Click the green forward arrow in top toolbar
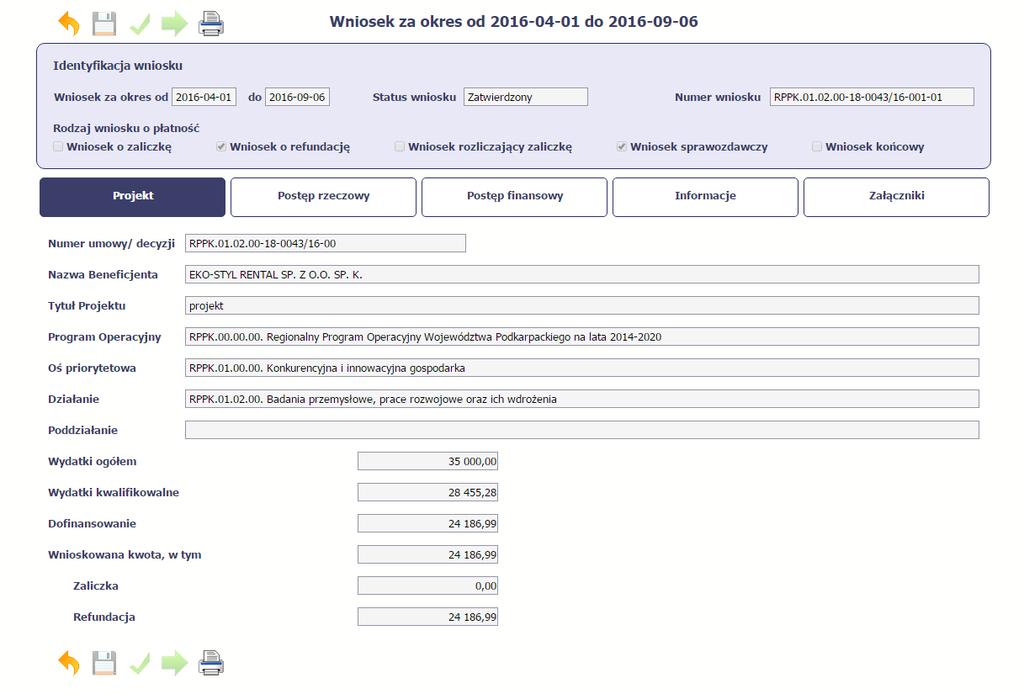Viewport: 1024px width, 694px height. coord(174,24)
